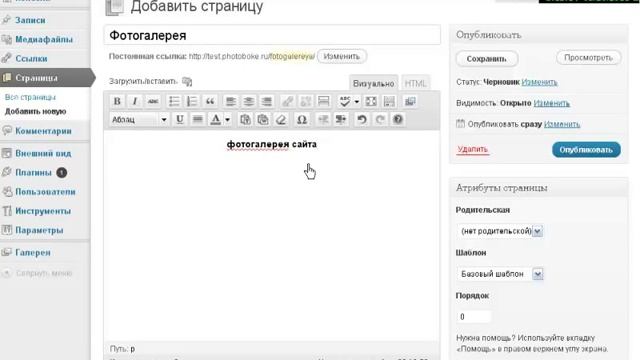The width and height of the screenshot is (640, 360).
Task: Switch to the HTML editor tab
Action: point(415,83)
